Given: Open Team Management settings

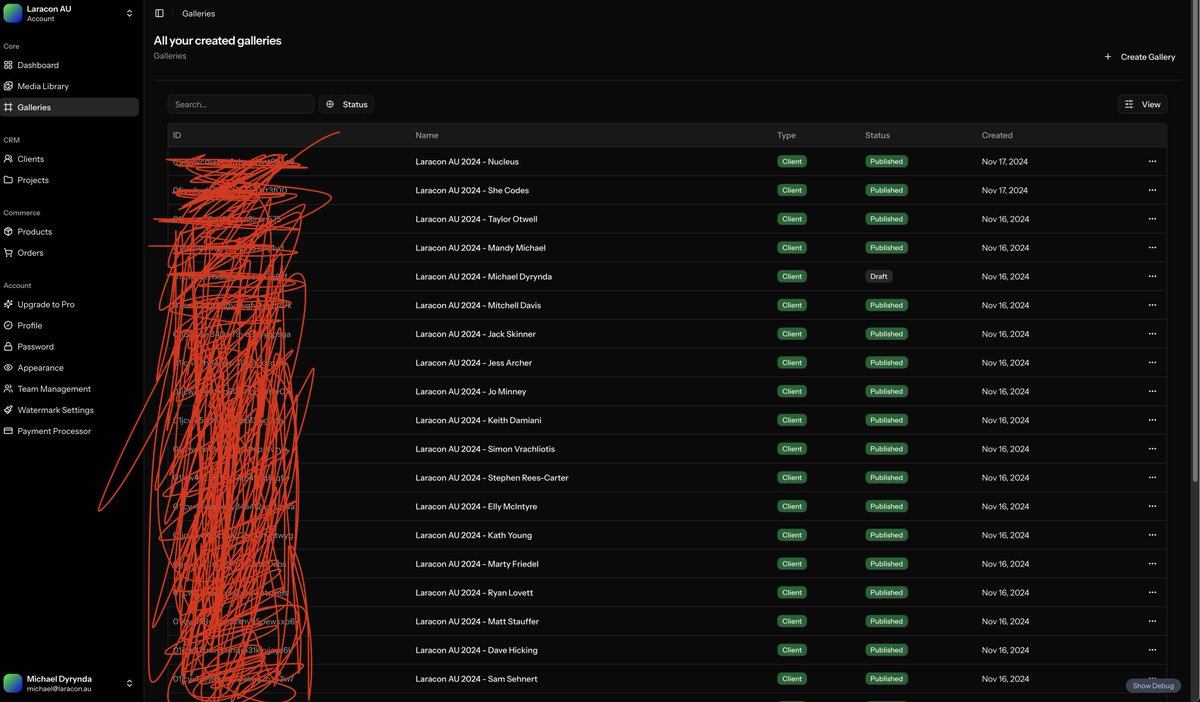Looking at the screenshot, I should [69, 389].
